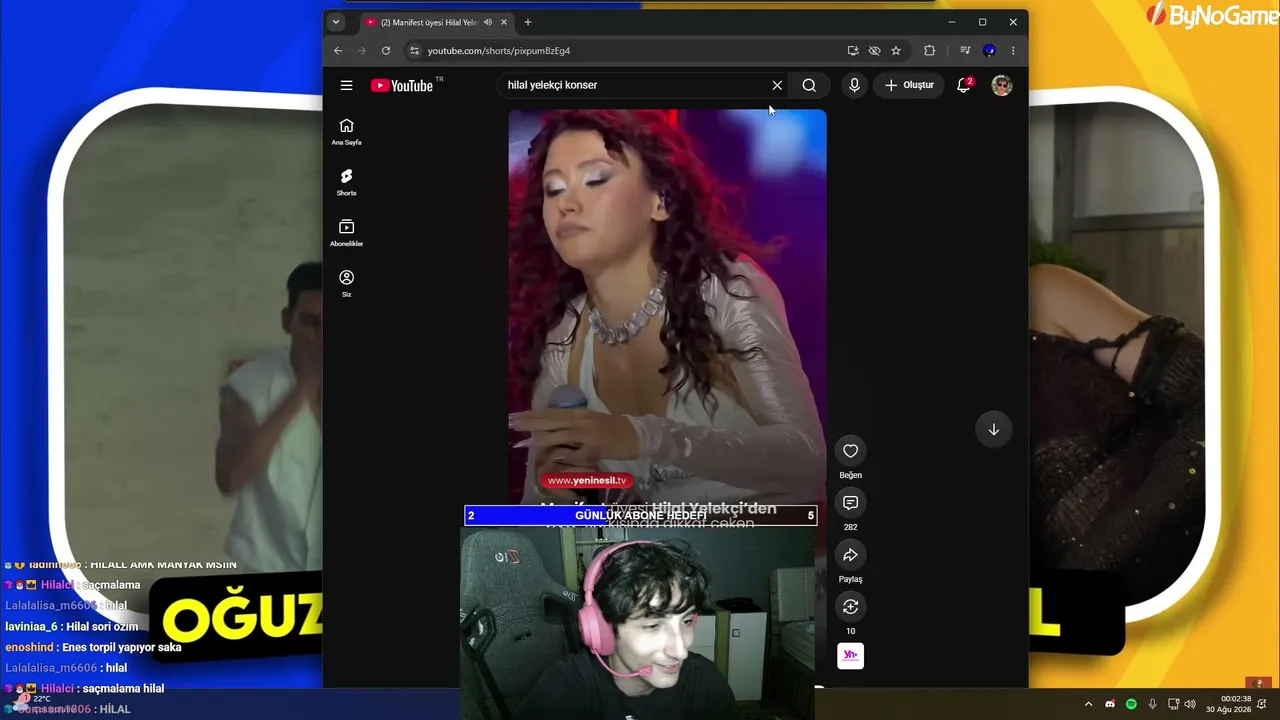The height and width of the screenshot is (720, 1280).
Task: Open the media controls toolbar icon
Action: point(965,51)
